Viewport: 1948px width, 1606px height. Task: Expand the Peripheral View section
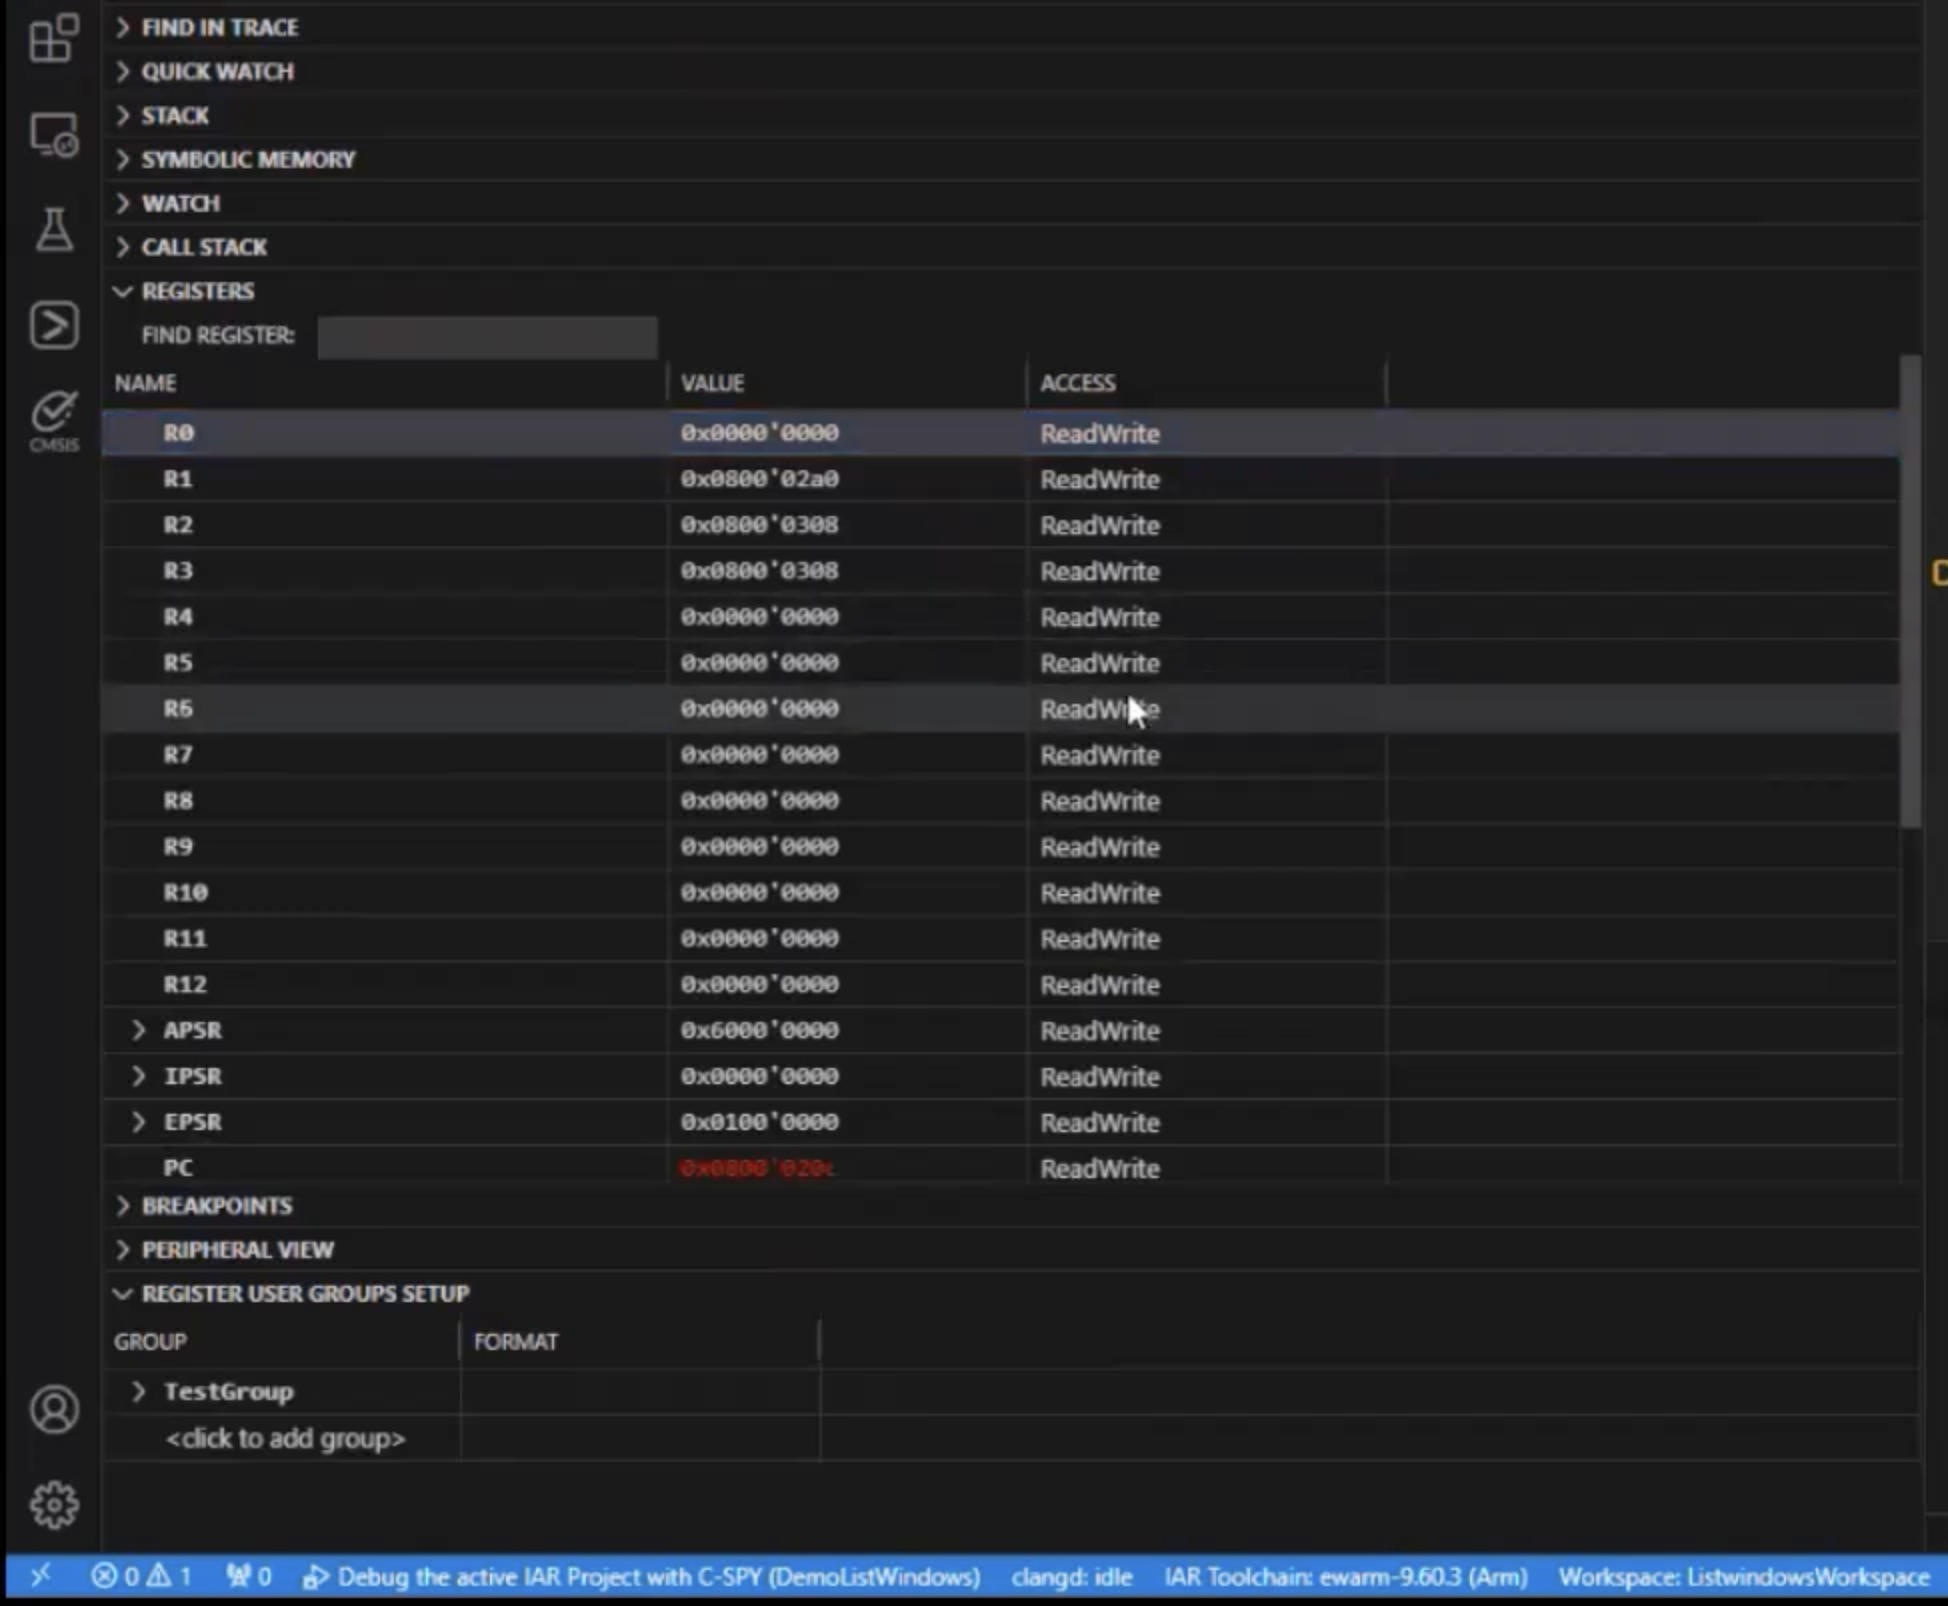[237, 1249]
